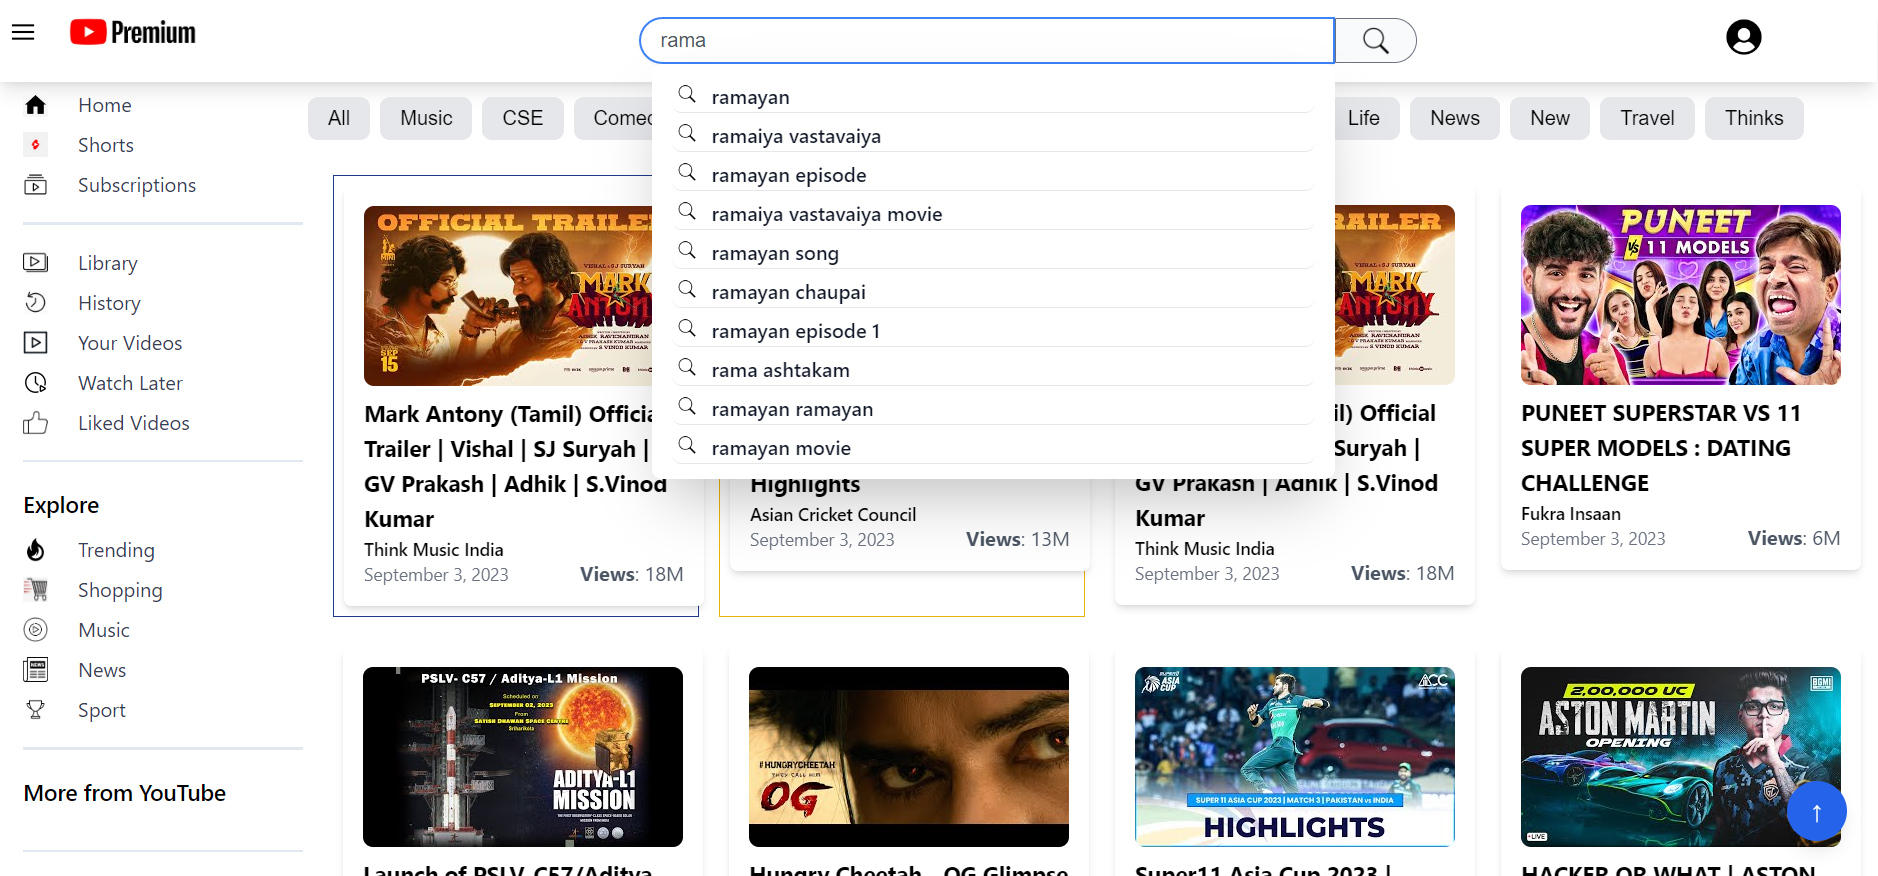Pick the 'rama ashtakam' suggestion
The height and width of the screenshot is (876, 1878).
(x=780, y=370)
